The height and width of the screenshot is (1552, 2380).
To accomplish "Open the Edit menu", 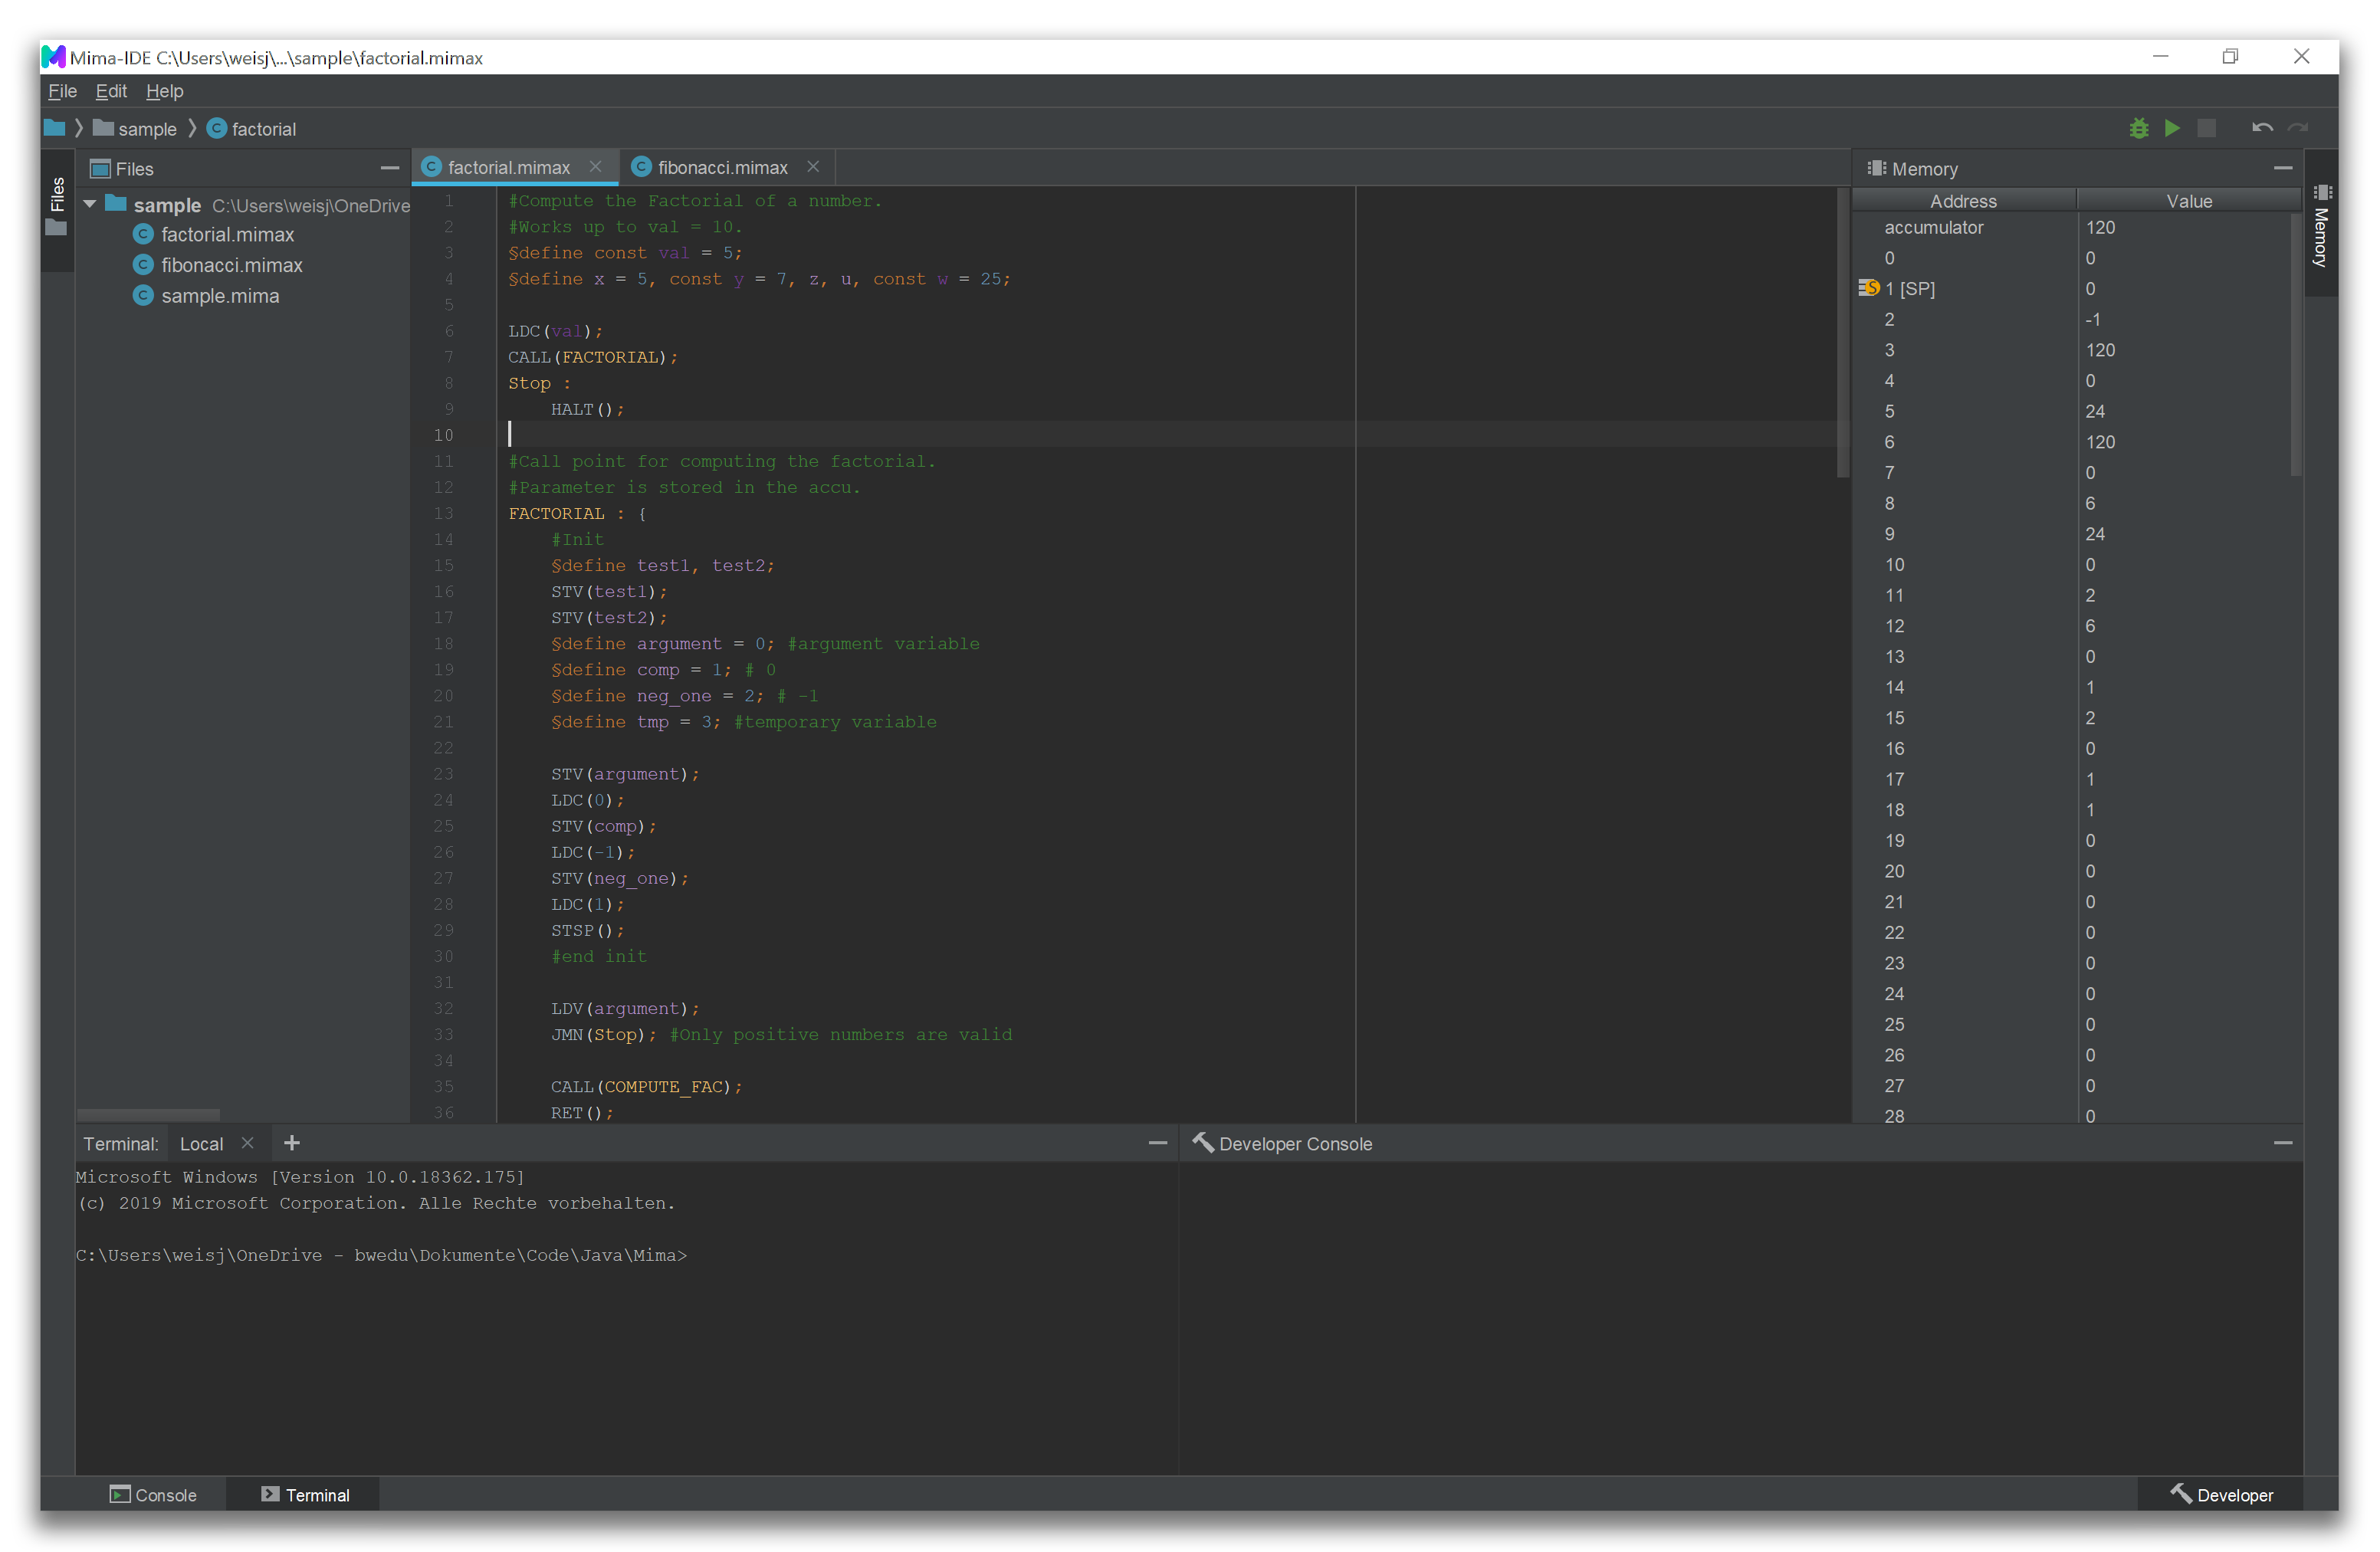I will (110, 91).
